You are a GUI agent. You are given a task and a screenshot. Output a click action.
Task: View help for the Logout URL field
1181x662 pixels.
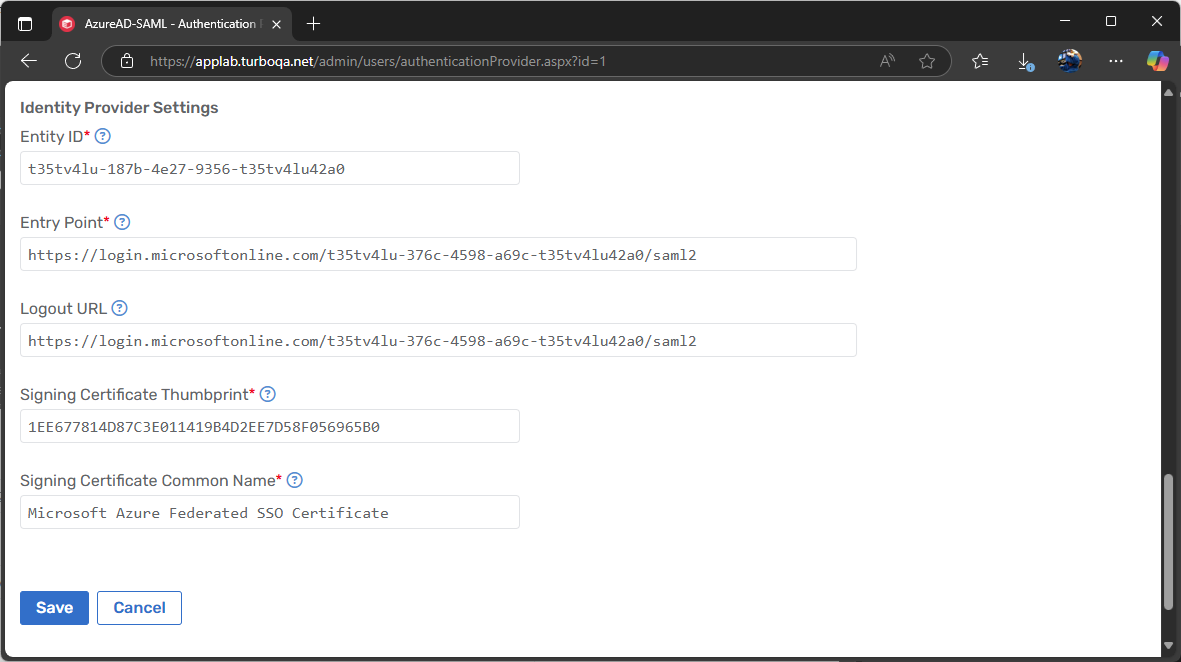click(x=119, y=308)
